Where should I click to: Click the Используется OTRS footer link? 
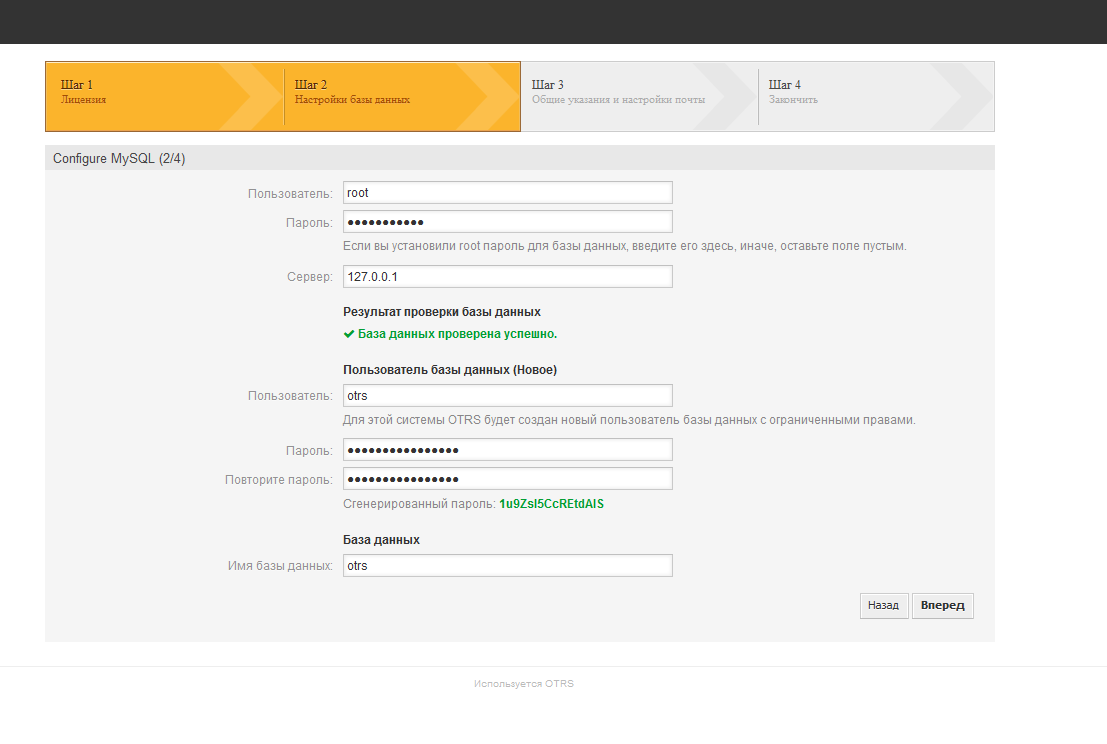point(524,684)
